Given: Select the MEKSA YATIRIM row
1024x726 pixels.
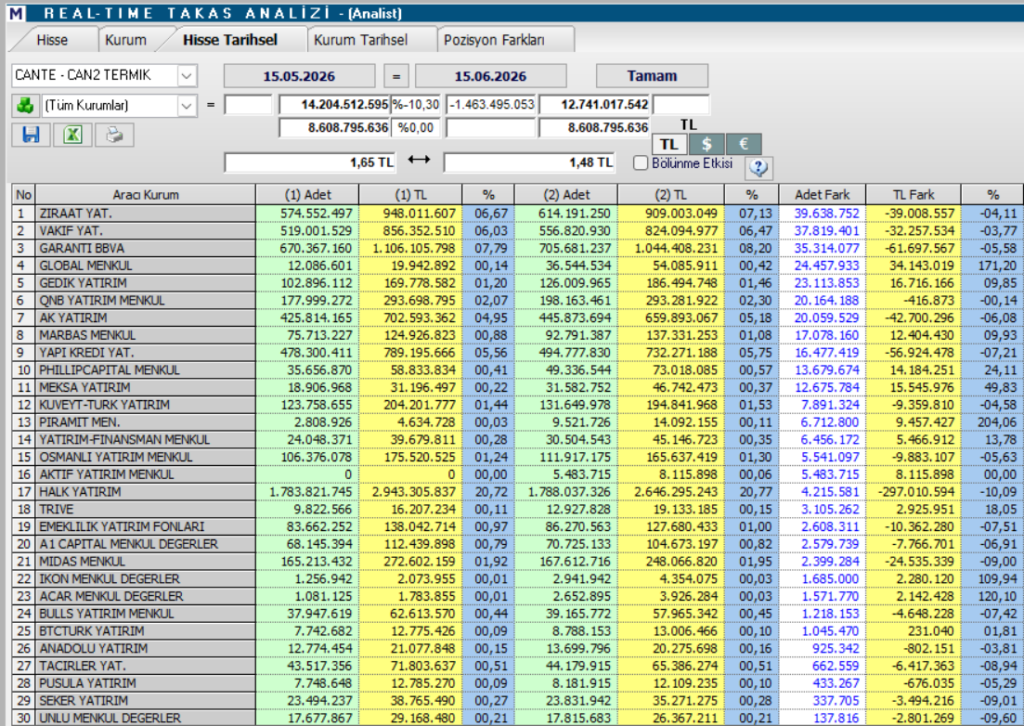Looking at the screenshot, I should coord(517,388).
